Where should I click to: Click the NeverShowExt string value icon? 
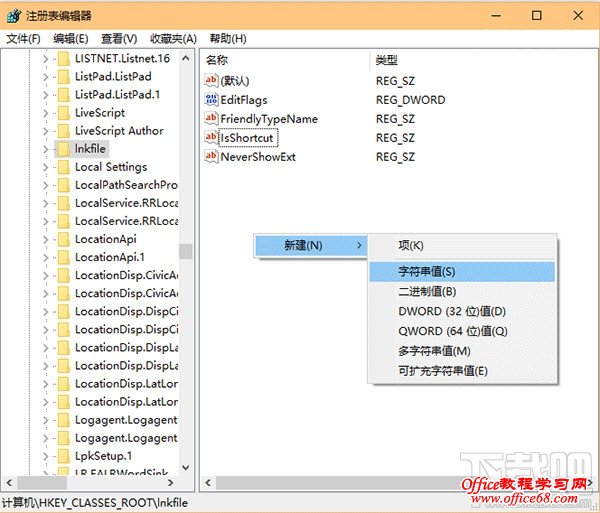[x=211, y=156]
